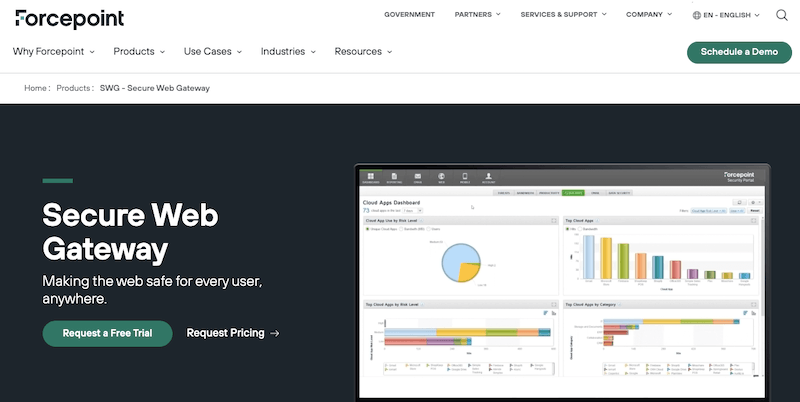Click the Forcepoint logo in the header
The width and height of the screenshot is (800, 402).
69,19
